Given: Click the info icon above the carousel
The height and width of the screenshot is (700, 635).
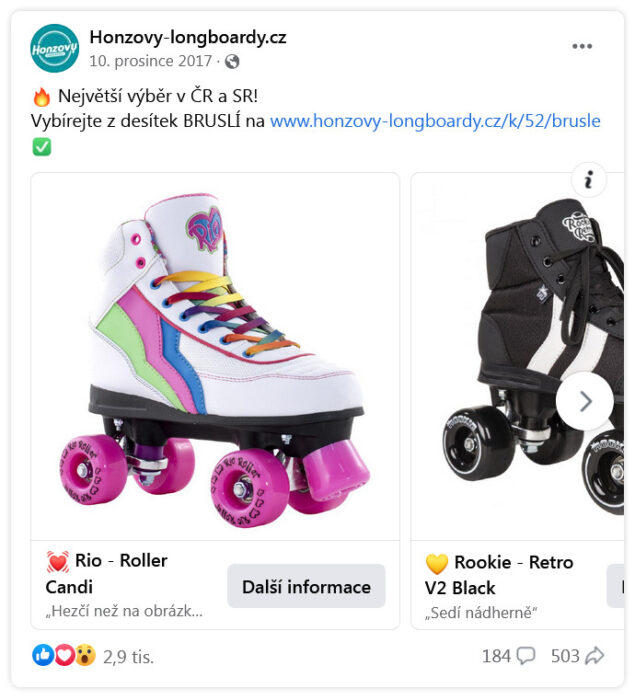Looking at the screenshot, I should click(589, 179).
